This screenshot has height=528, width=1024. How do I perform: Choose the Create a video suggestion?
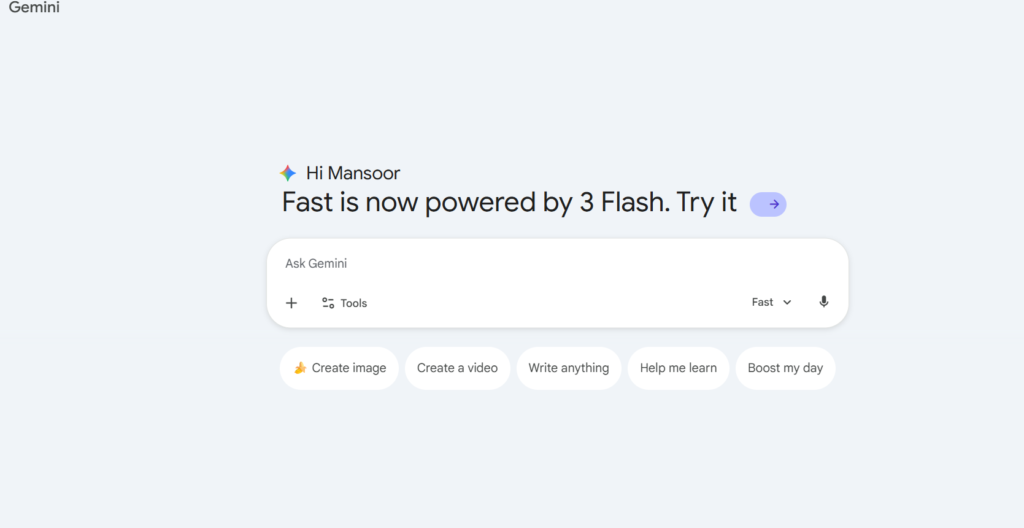[457, 368]
